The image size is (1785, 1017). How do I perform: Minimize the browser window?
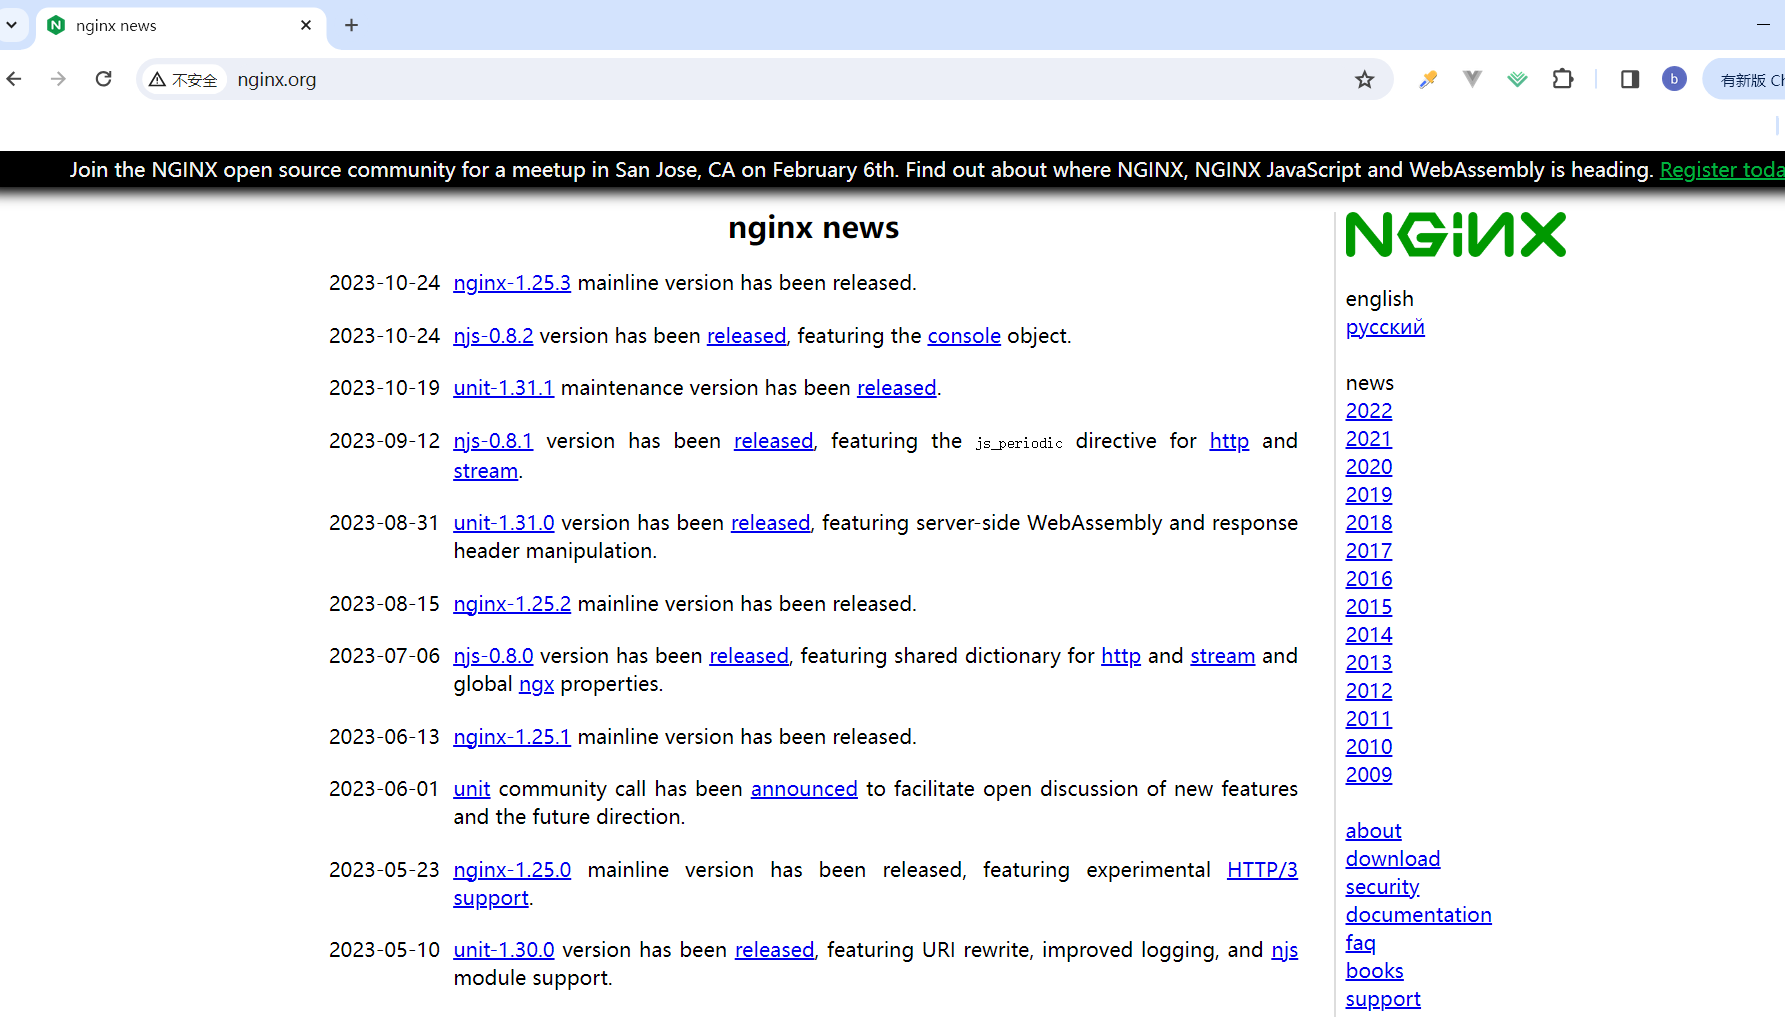click(x=1763, y=24)
